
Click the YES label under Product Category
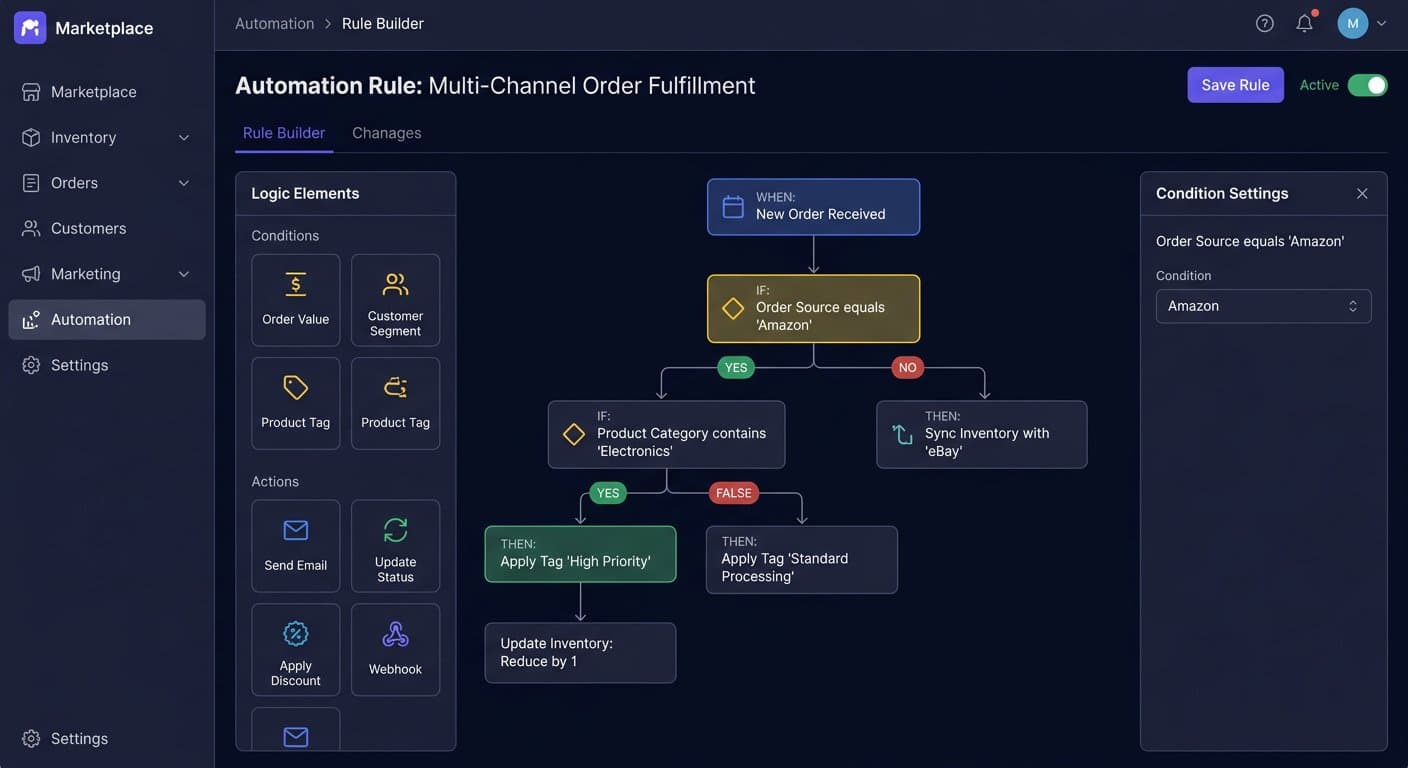(608, 493)
